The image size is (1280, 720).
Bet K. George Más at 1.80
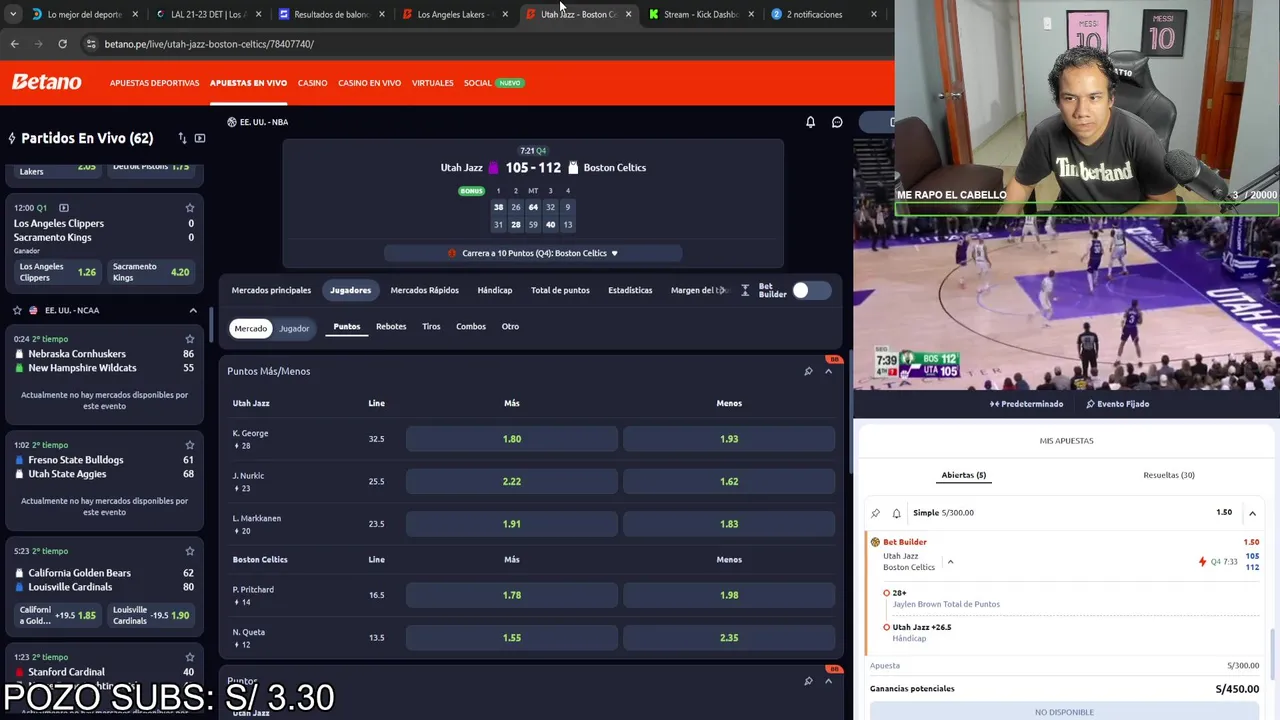coord(512,439)
